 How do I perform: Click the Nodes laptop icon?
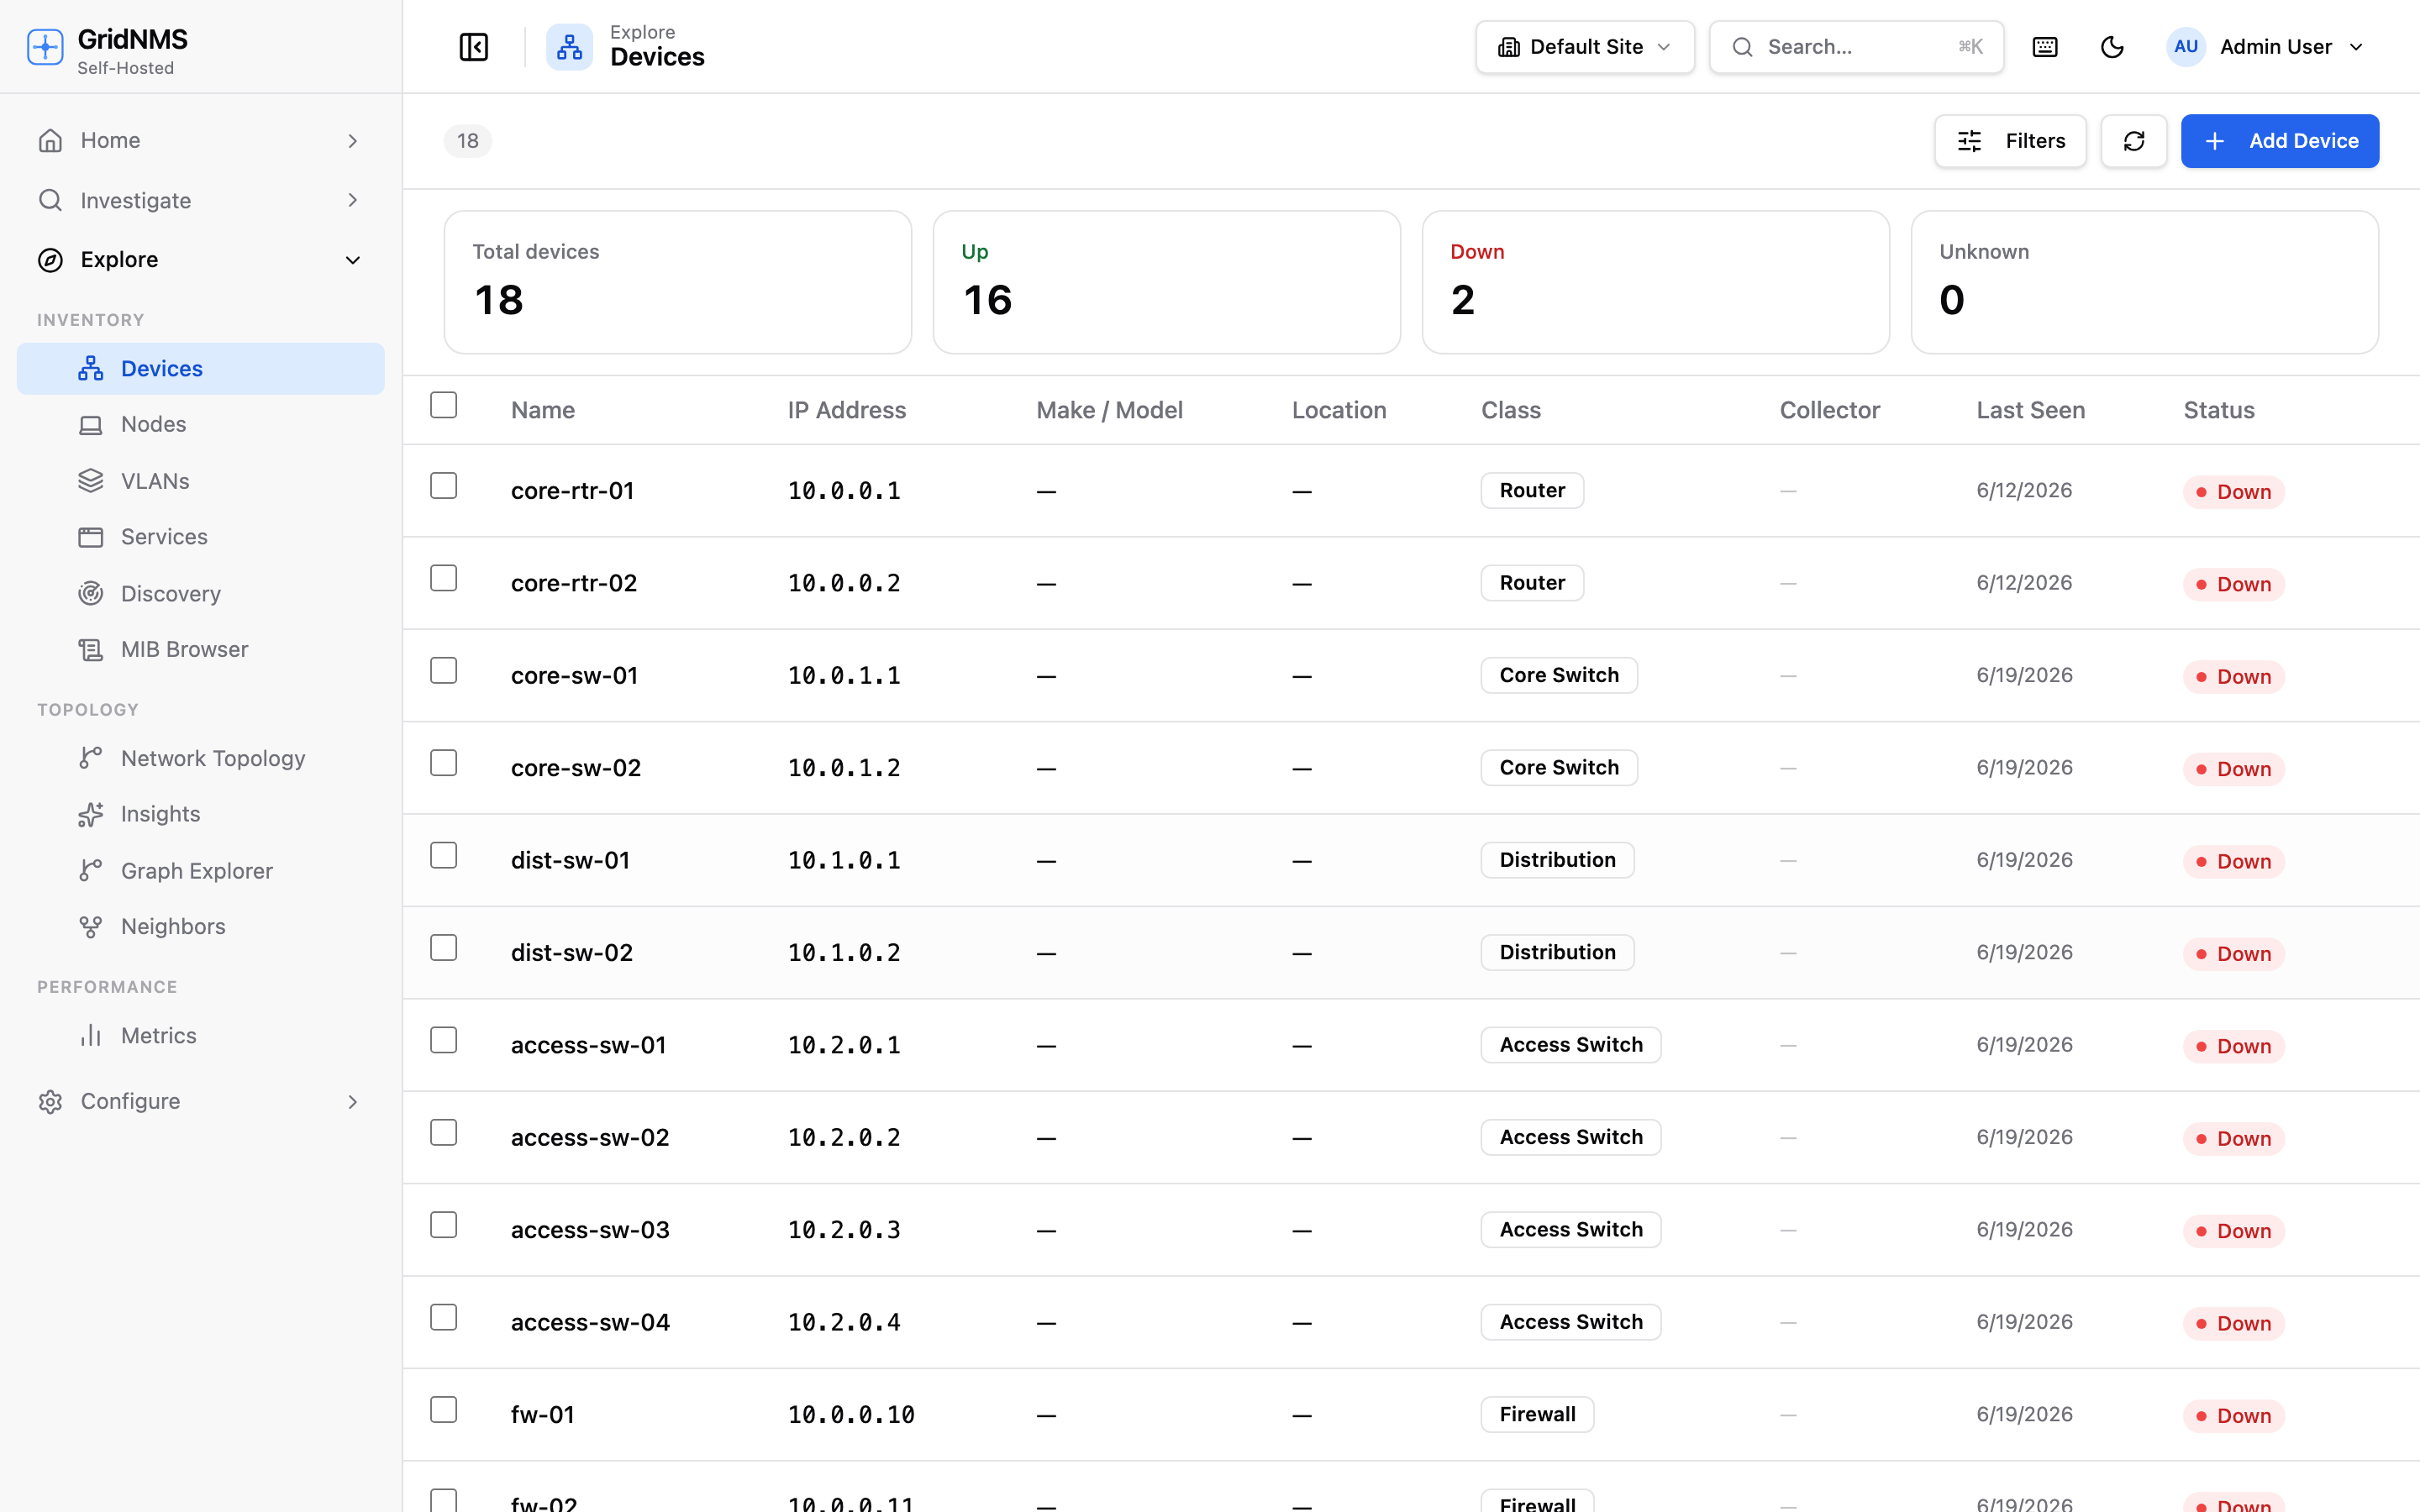91,425
